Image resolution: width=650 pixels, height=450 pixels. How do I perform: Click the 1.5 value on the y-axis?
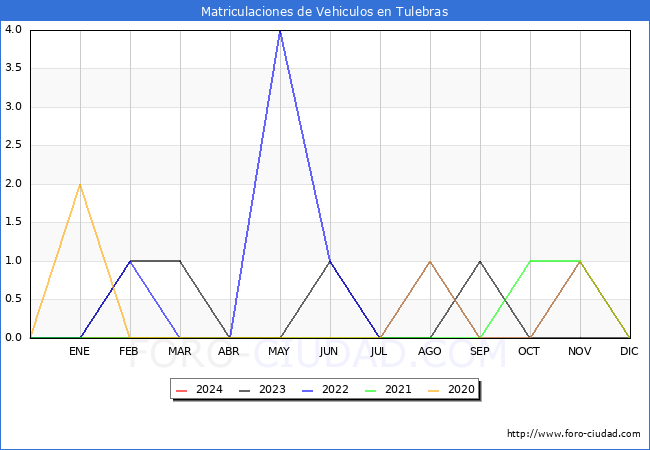[13, 222]
